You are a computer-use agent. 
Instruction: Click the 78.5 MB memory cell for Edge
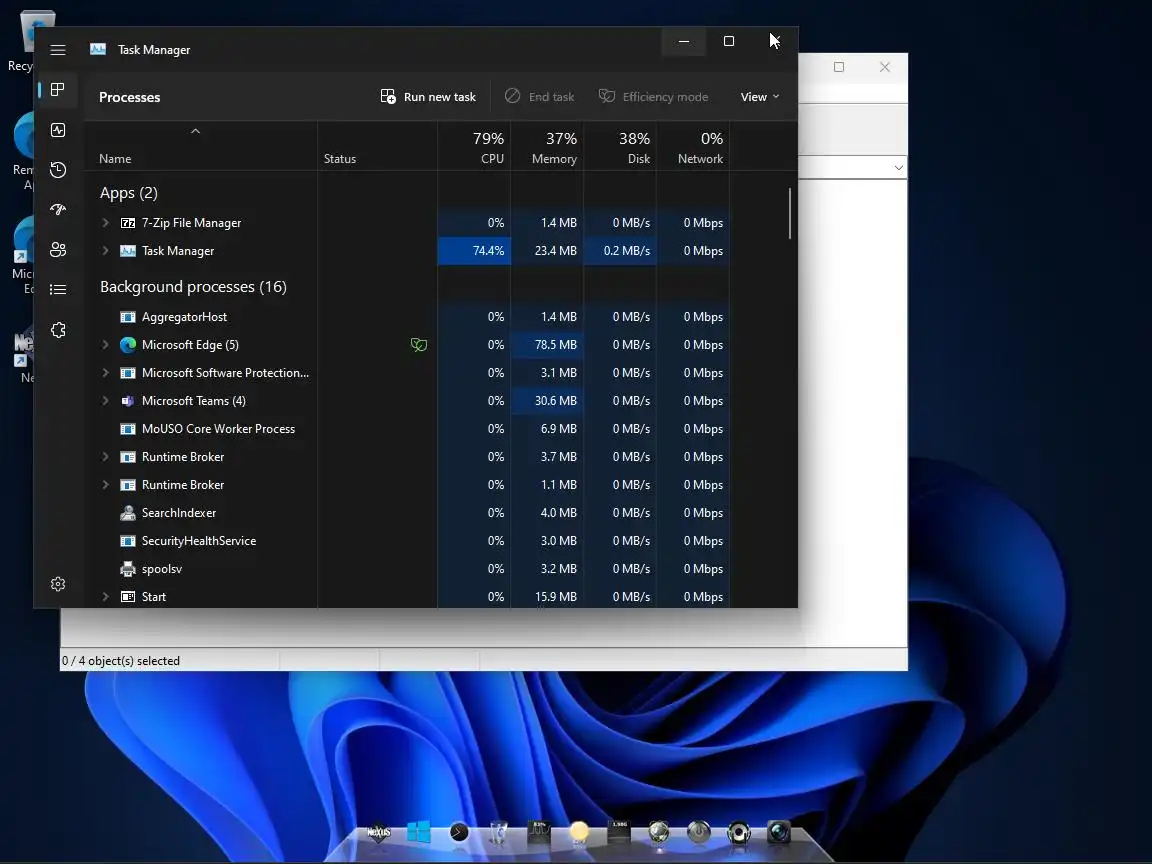coord(547,345)
